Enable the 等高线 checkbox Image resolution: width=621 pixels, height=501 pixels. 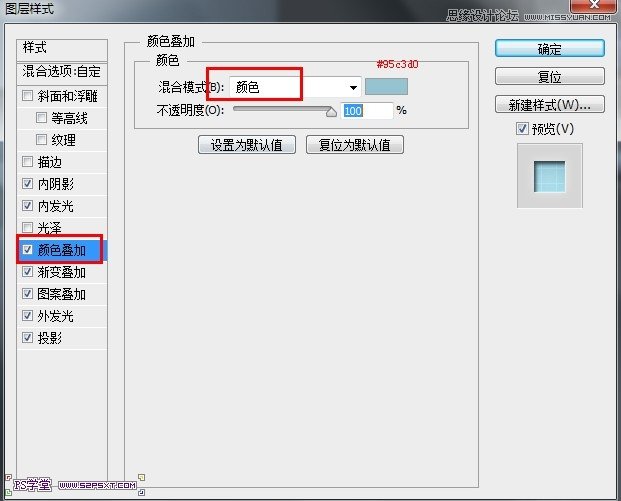coord(41,118)
